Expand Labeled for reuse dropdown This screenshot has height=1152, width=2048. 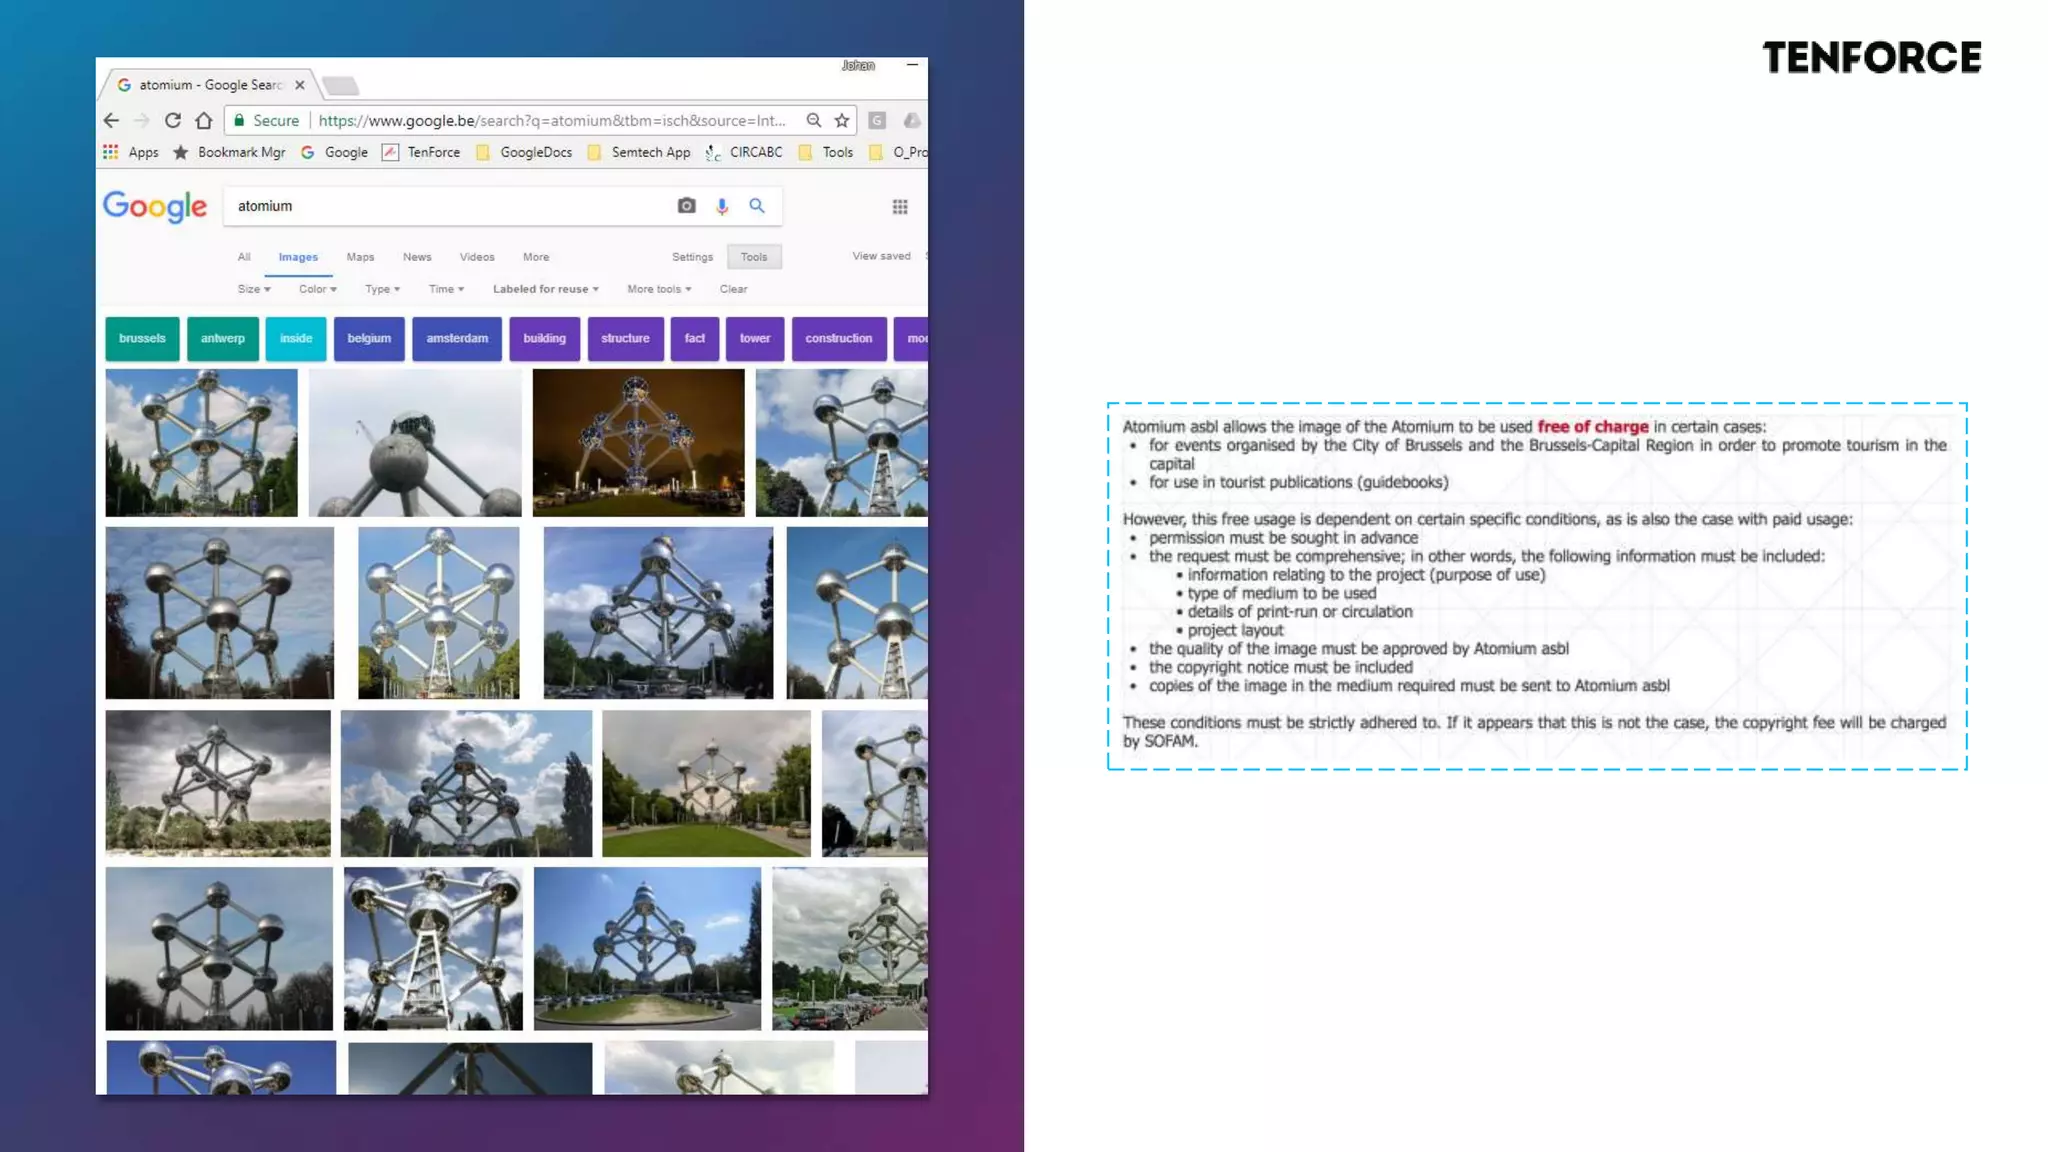(x=545, y=289)
